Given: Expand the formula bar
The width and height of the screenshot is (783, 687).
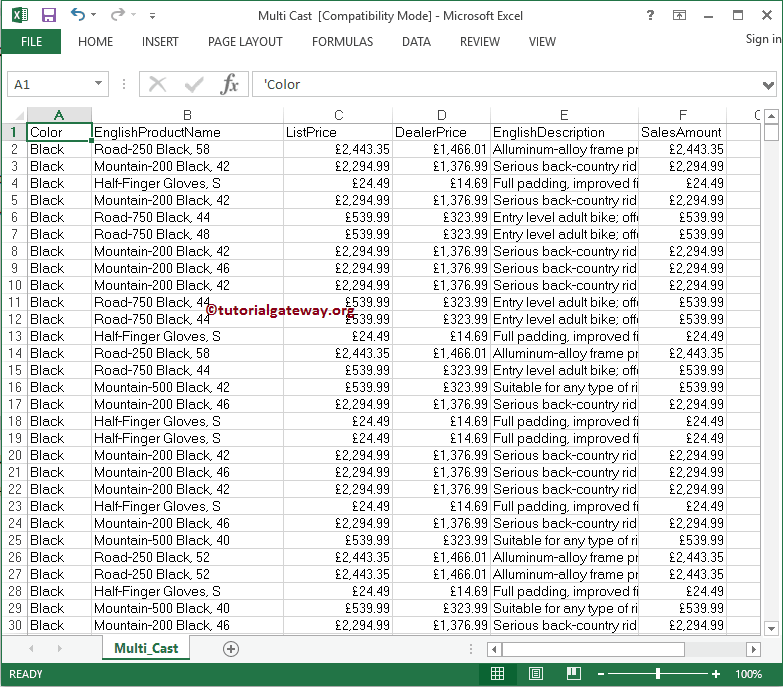Looking at the screenshot, I should click(x=768, y=85).
